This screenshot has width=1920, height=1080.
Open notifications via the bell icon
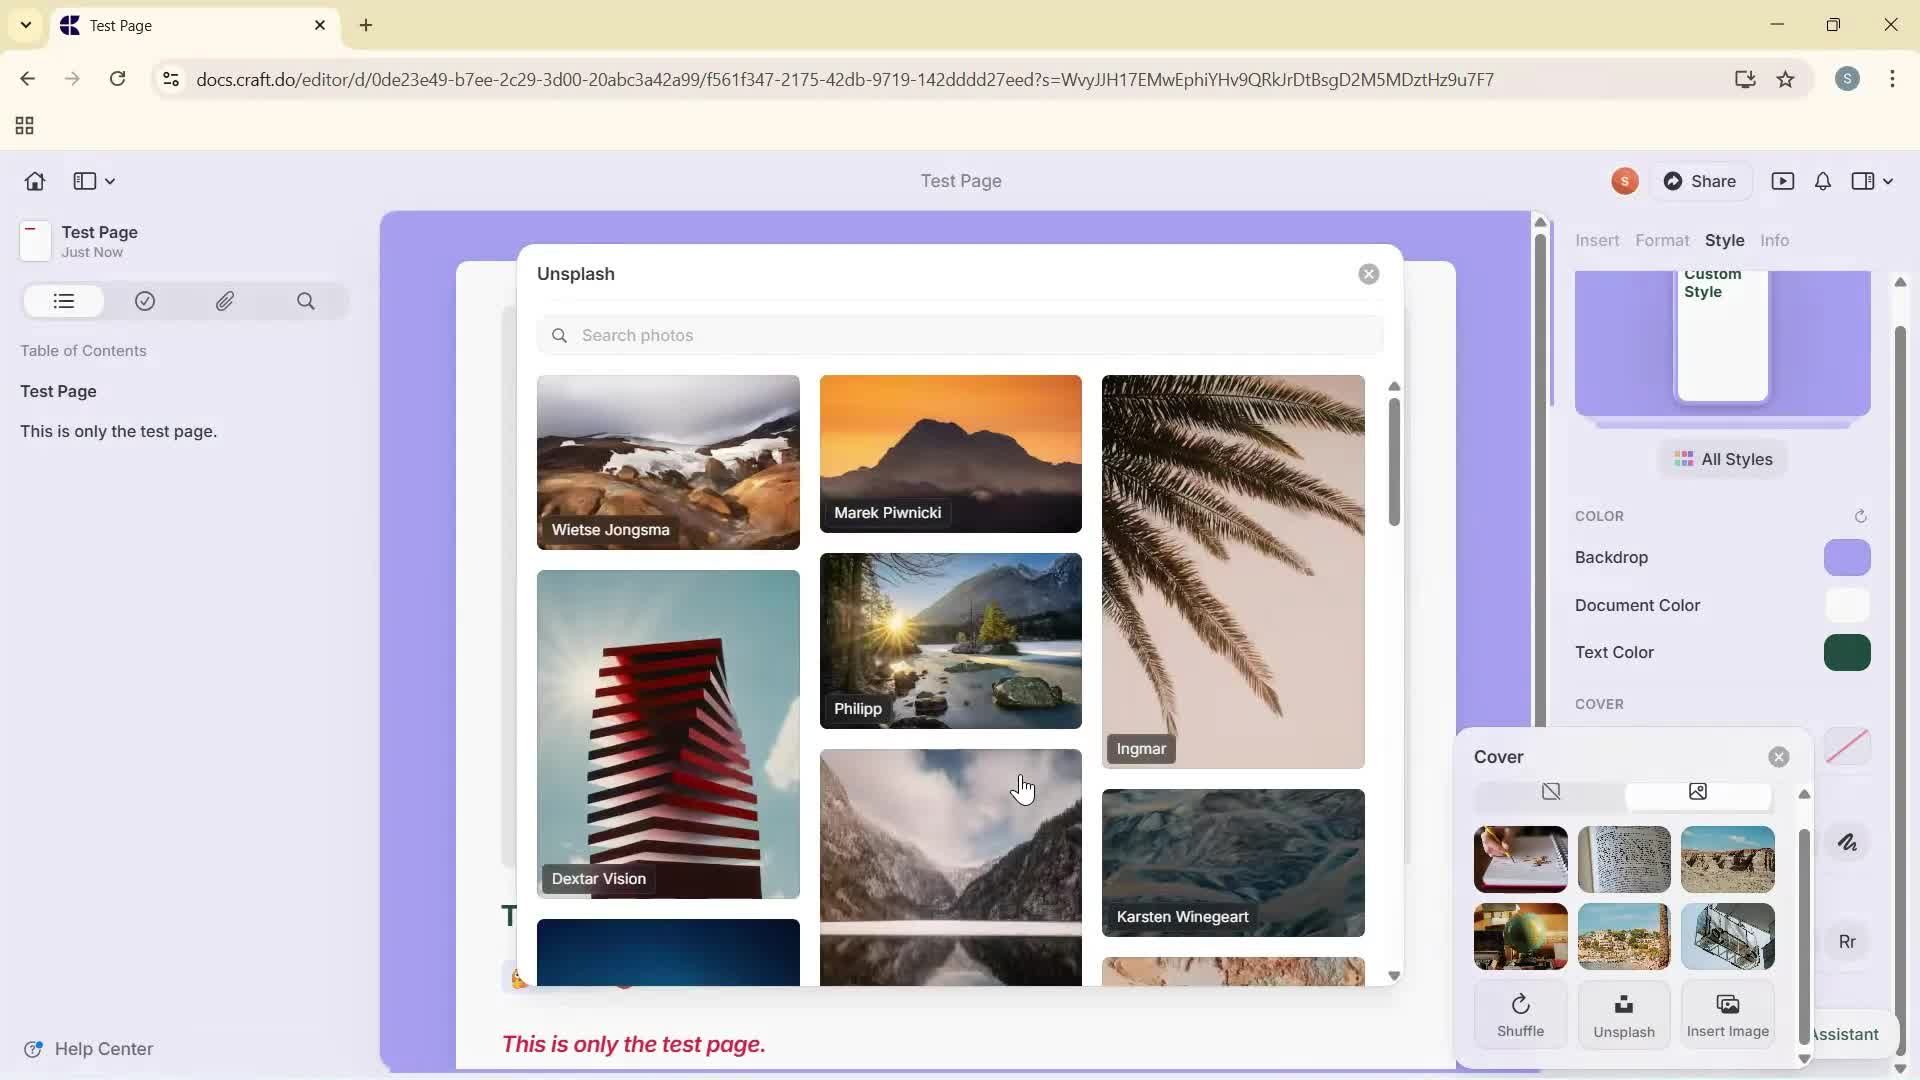[1822, 181]
